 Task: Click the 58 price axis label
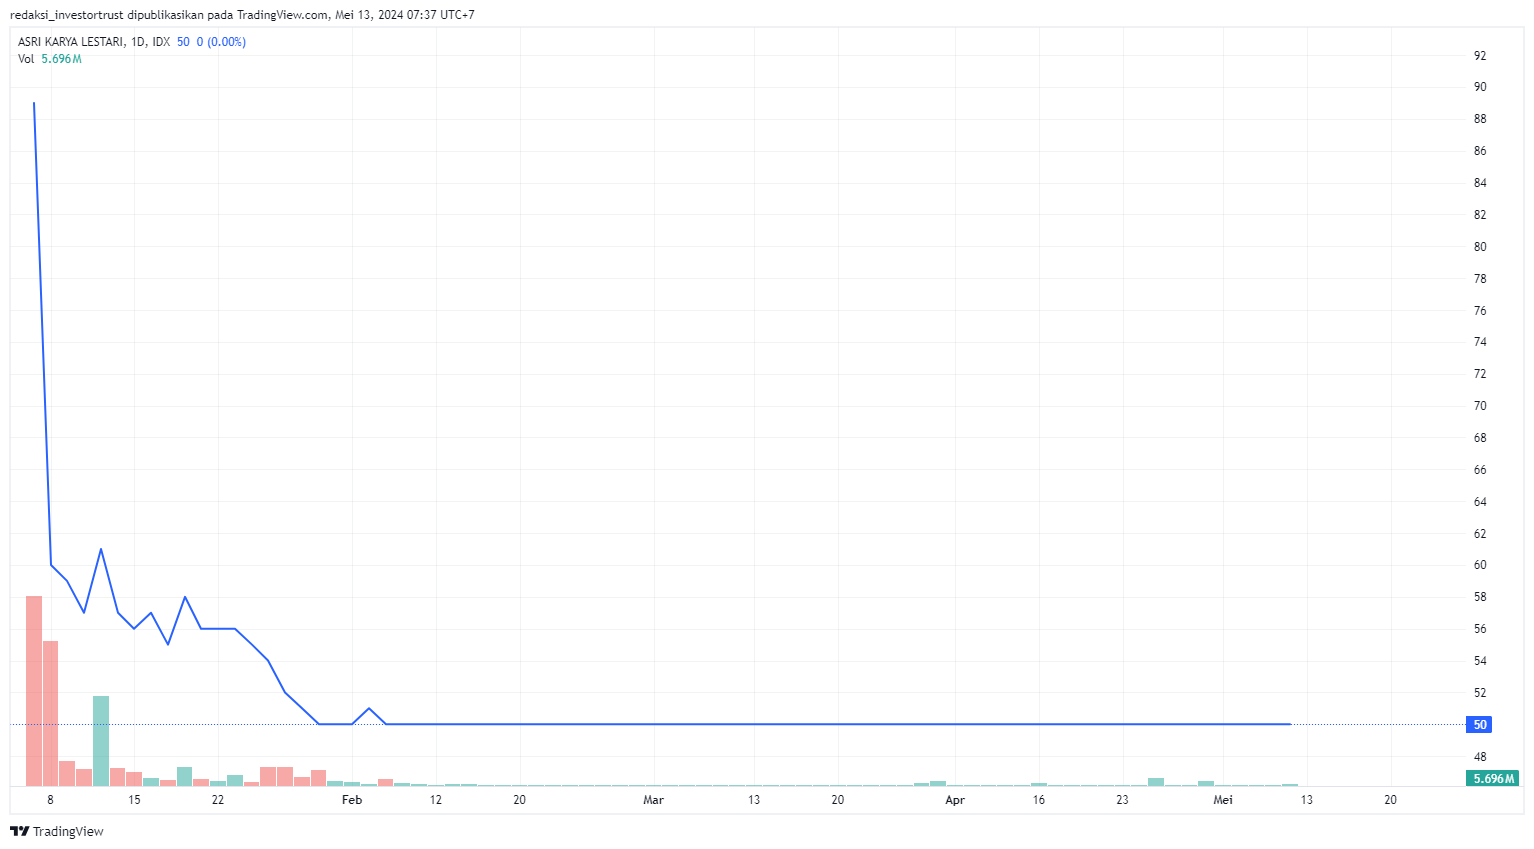[1480, 597]
